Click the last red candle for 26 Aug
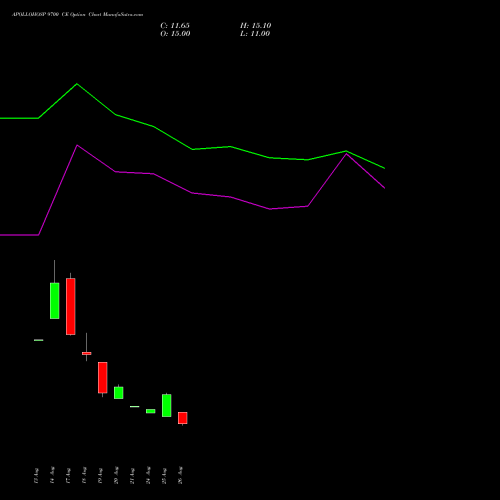The width and height of the screenshot is (500, 500). pyautogui.click(x=183, y=418)
